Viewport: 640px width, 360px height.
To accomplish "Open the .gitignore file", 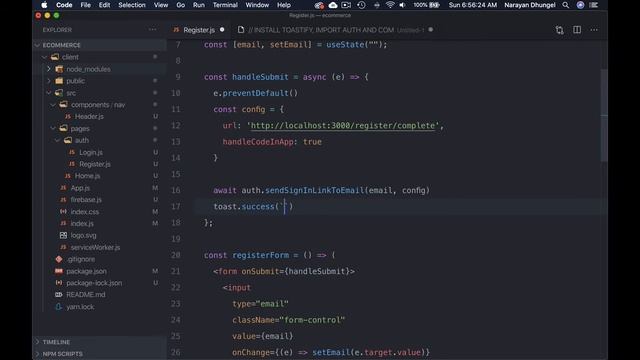I will point(80,259).
